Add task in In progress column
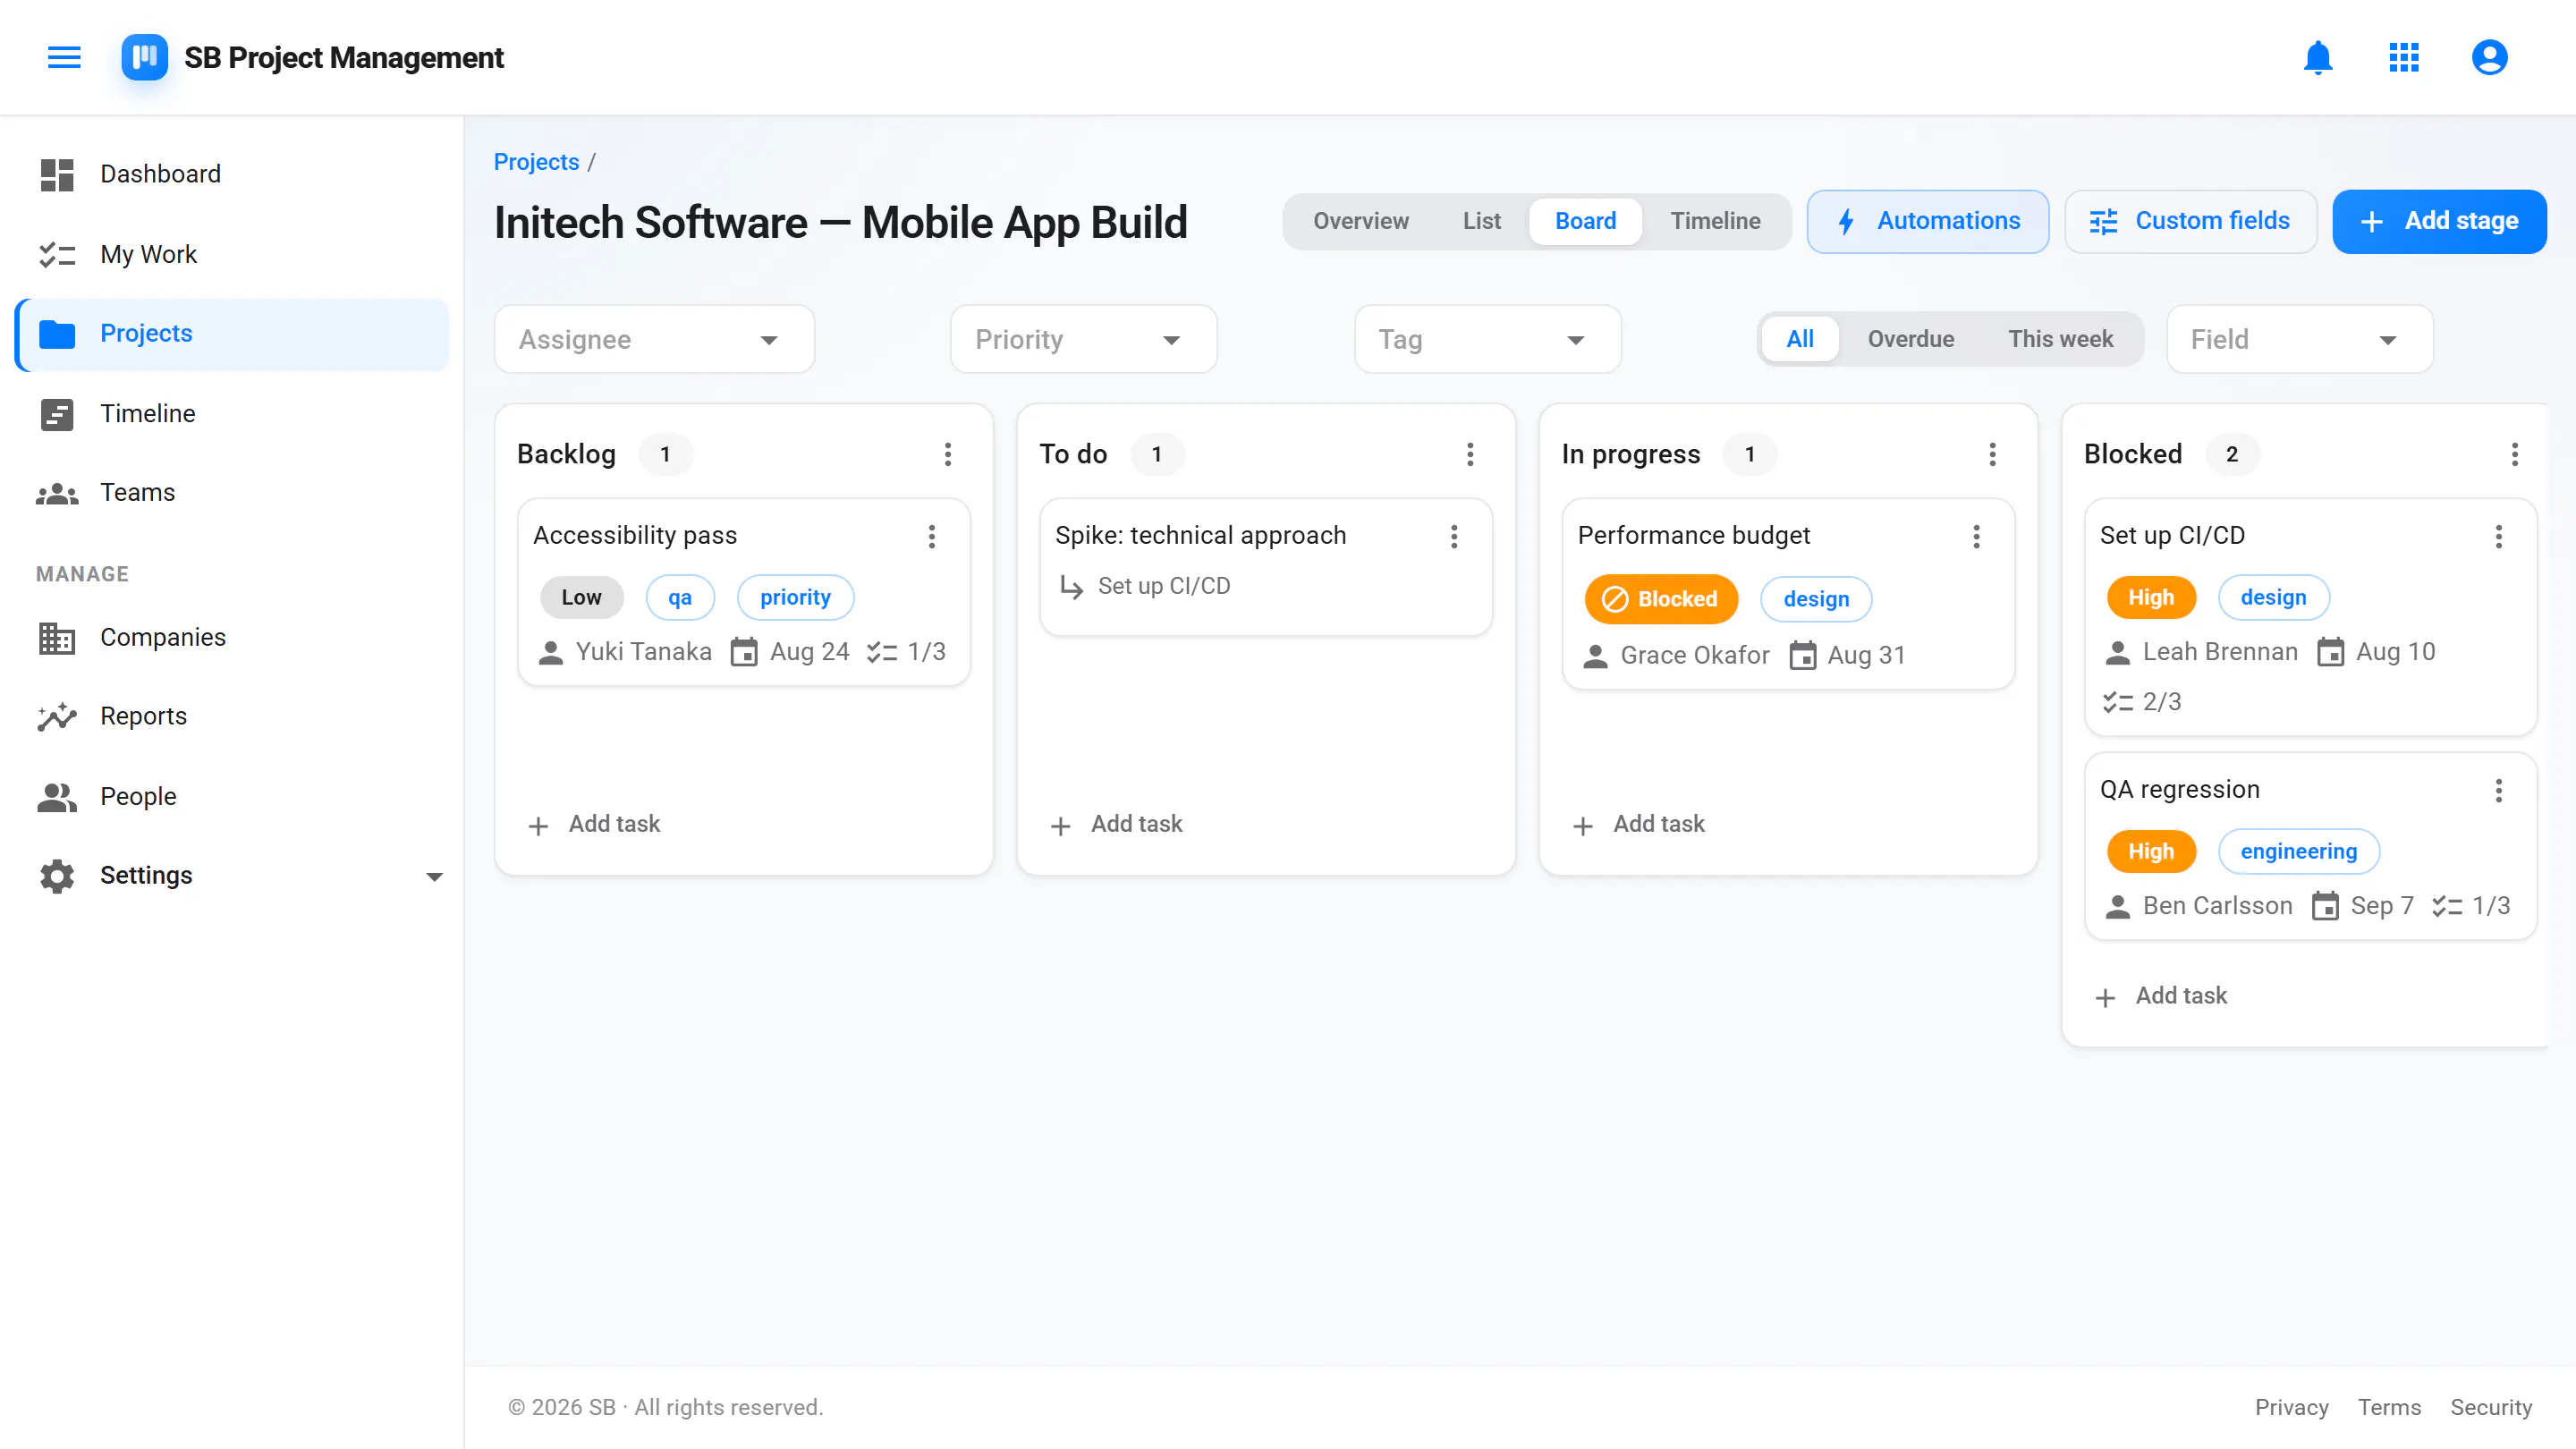The height and width of the screenshot is (1449, 2576). (x=1639, y=824)
